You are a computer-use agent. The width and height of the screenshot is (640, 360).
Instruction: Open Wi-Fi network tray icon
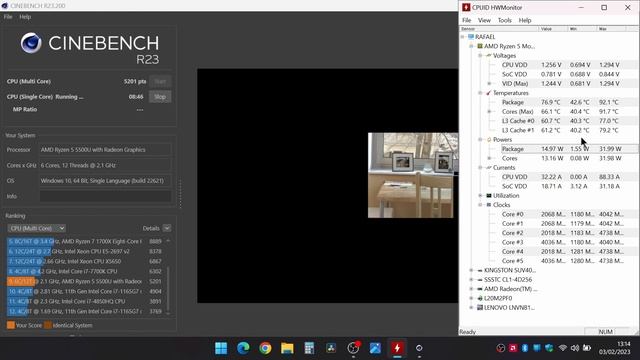point(562,348)
